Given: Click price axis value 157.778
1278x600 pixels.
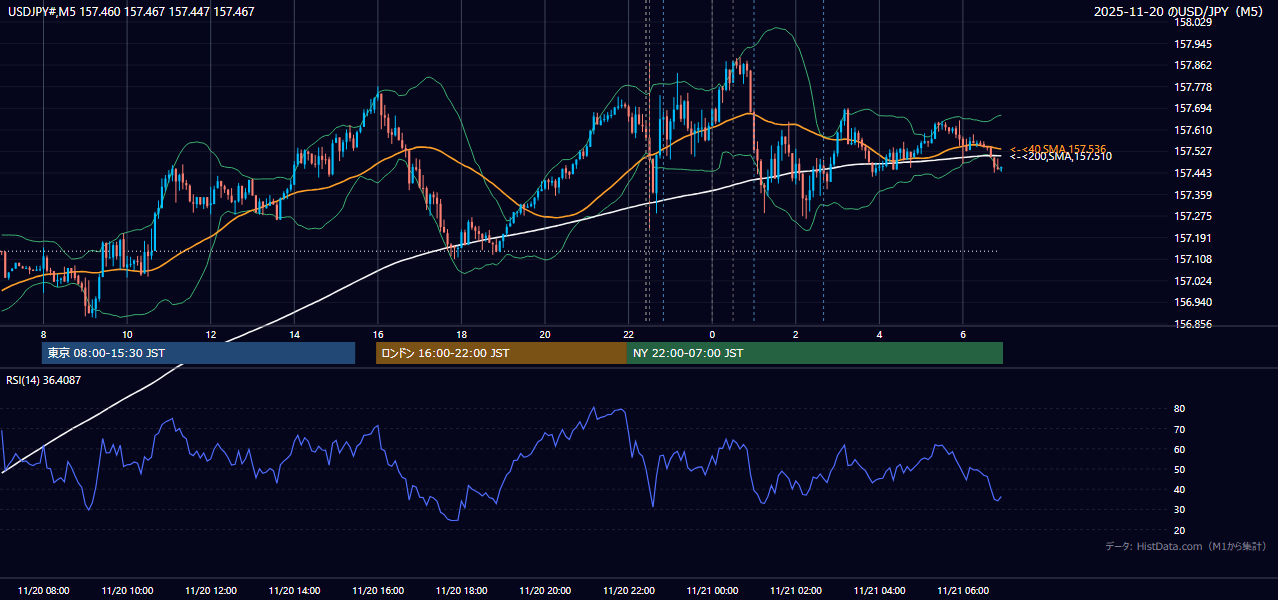Looking at the screenshot, I should (x=1194, y=87).
